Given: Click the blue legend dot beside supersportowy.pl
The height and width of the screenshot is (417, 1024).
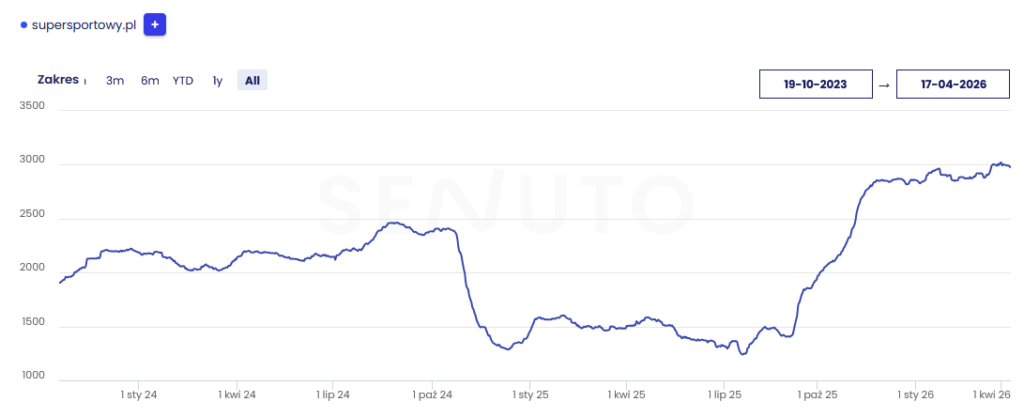Looking at the screenshot, I should click(x=24, y=25).
